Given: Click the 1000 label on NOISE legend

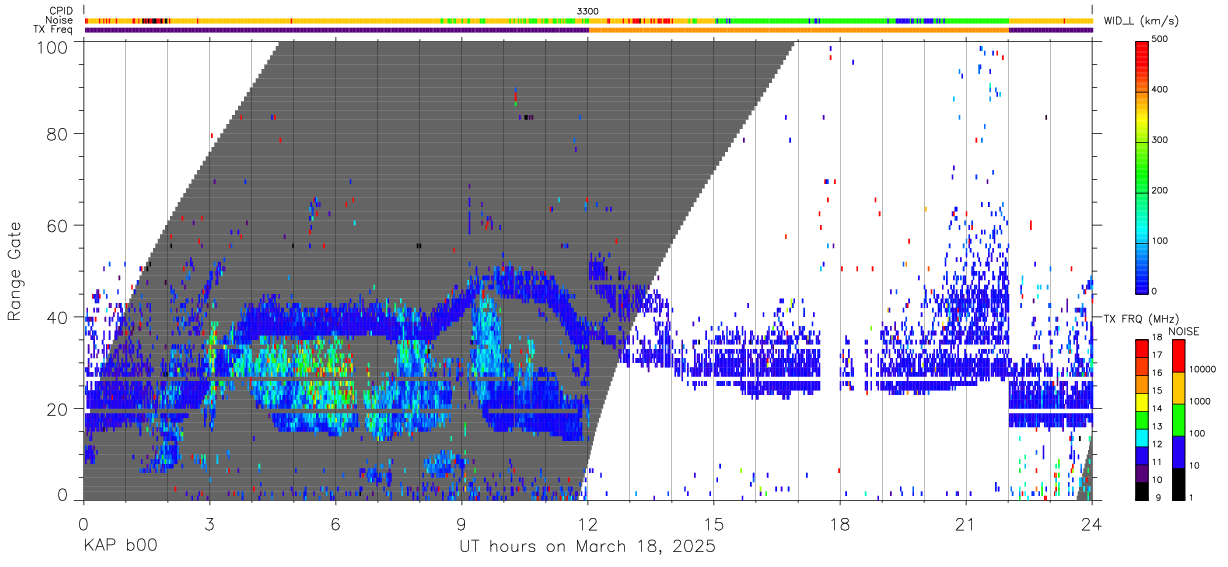Looking at the screenshot, I should coord(1200,403).
